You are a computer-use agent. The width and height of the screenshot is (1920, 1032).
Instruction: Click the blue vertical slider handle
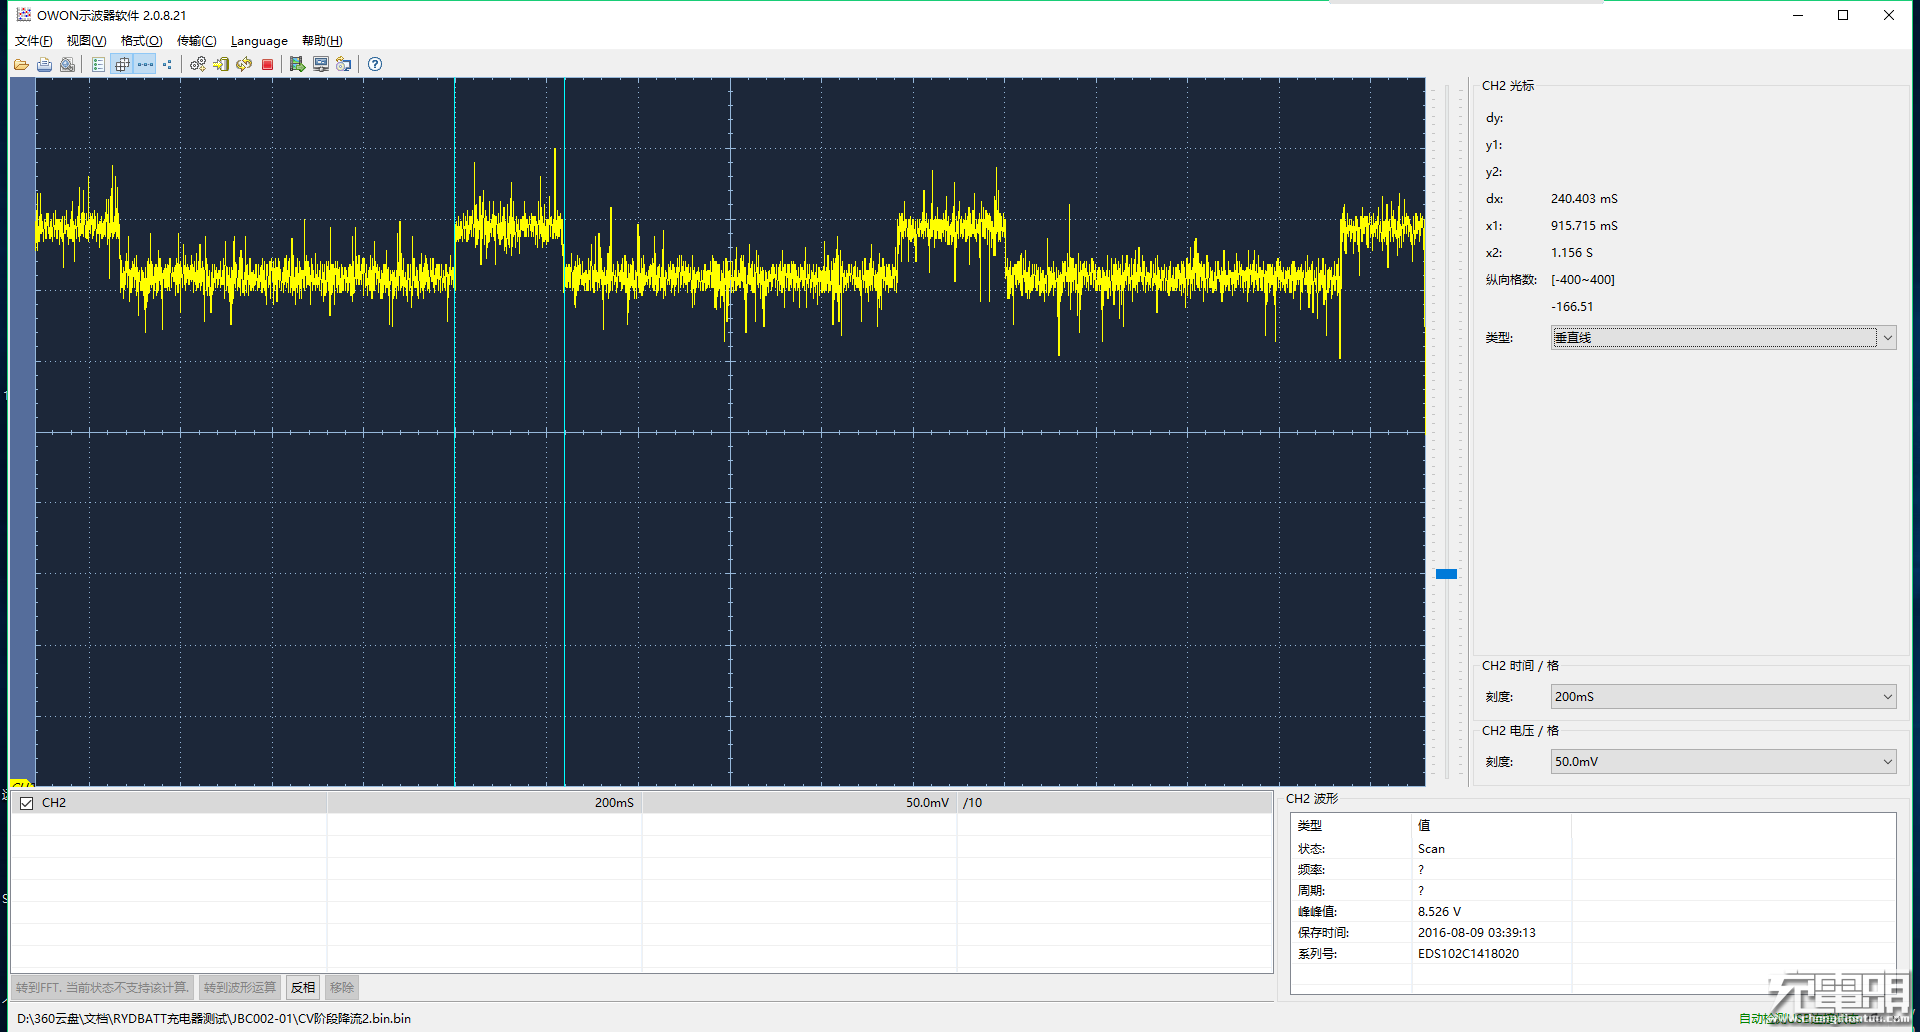(1446, 574)
